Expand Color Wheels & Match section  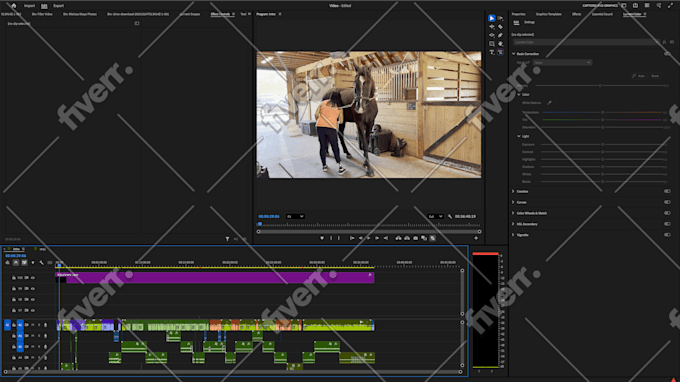coord(513,213)
